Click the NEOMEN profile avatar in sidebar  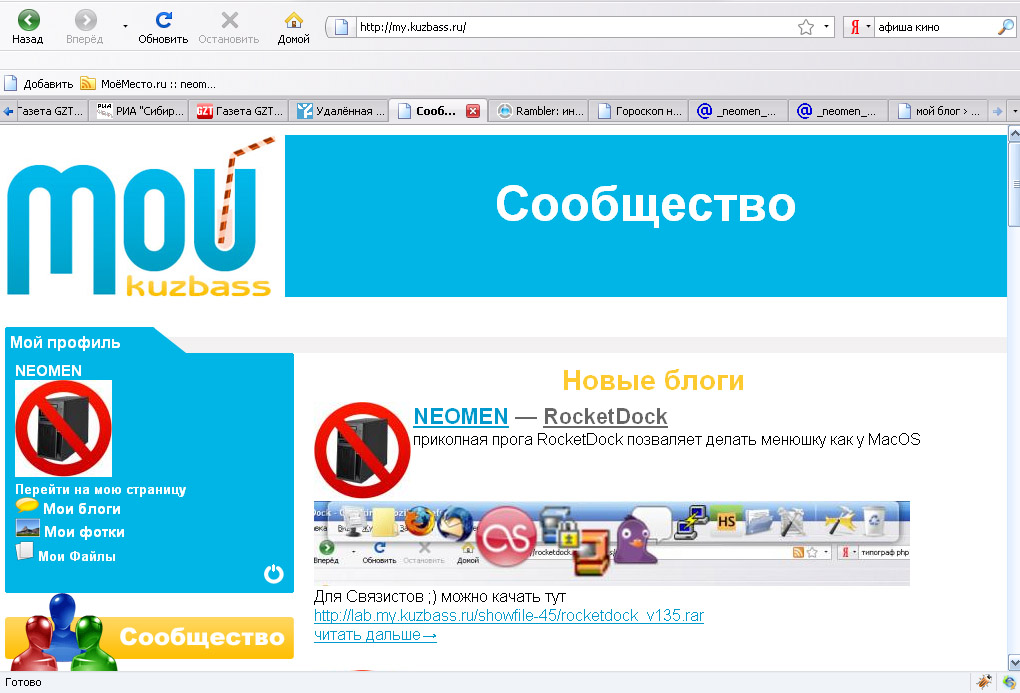(63, 428)
